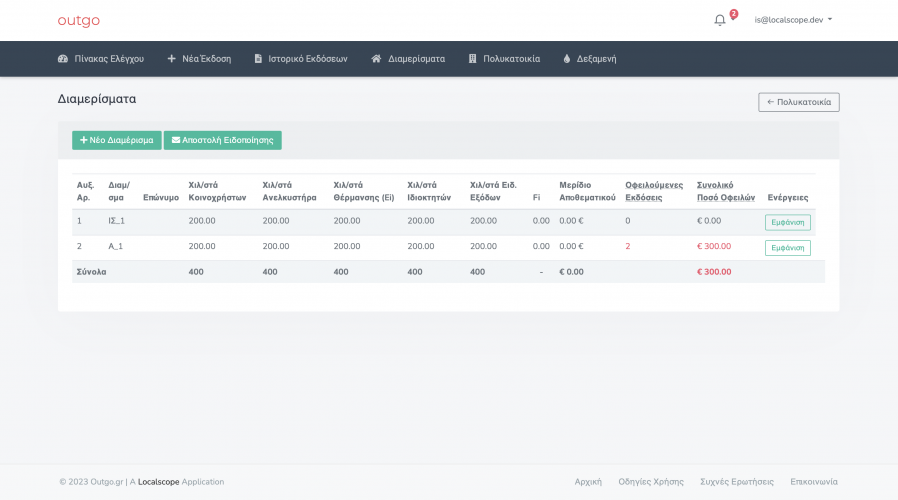The image size is (898, 500).
Task: Click the ← Πολυκατοικία back button
Action: coord(799,102)
